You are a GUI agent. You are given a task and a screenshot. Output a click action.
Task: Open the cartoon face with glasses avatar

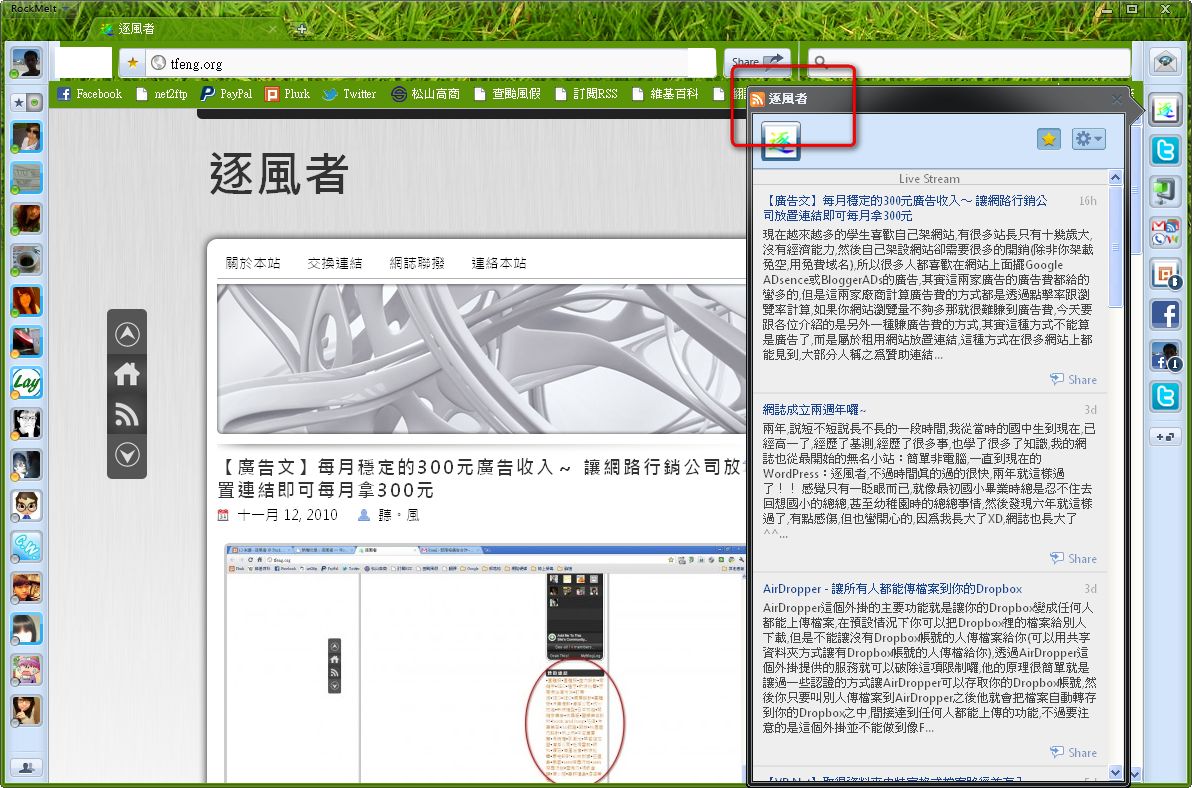(27, 505)
